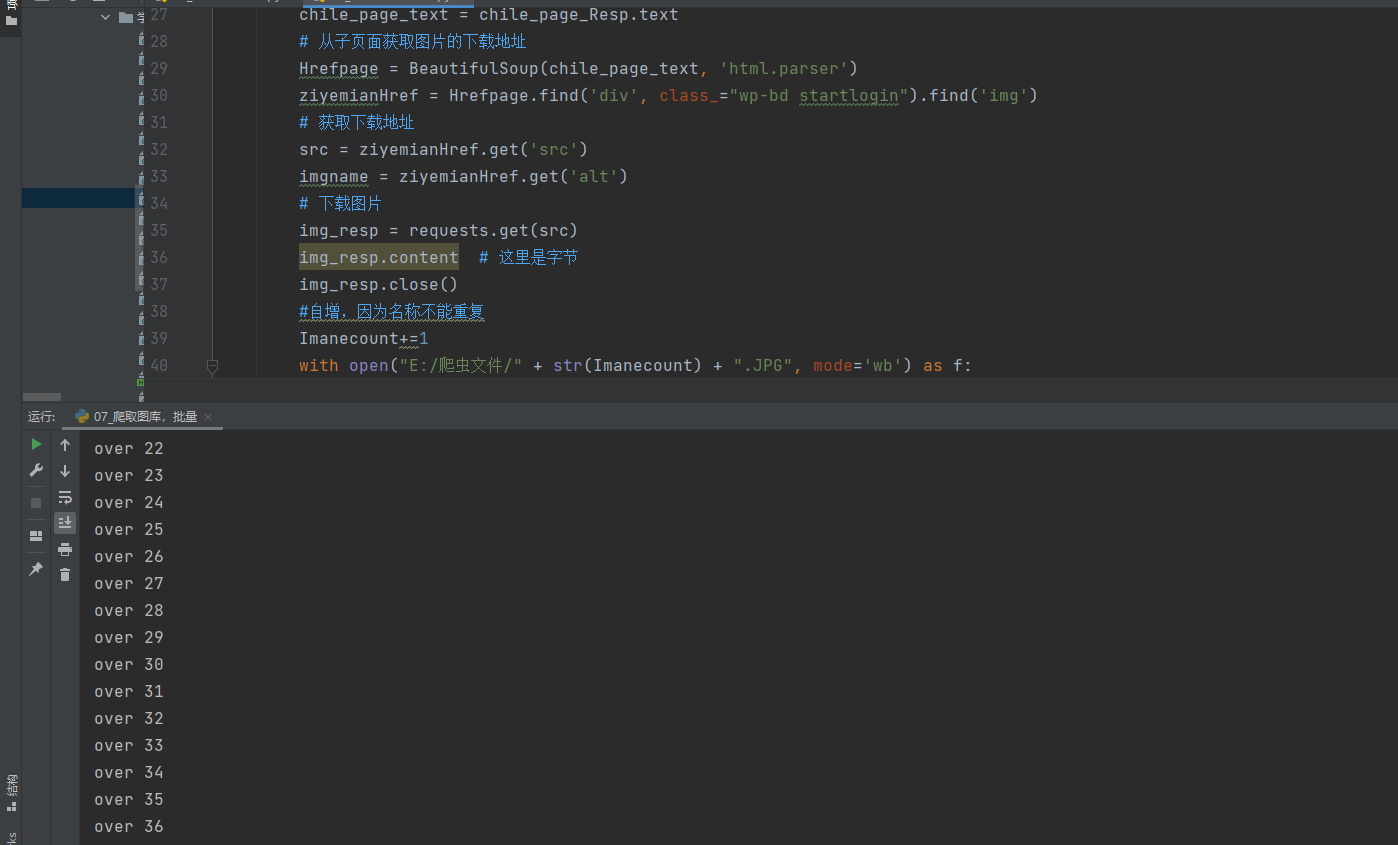Collapse the folder chevron in the project tree

pos(106,17)
